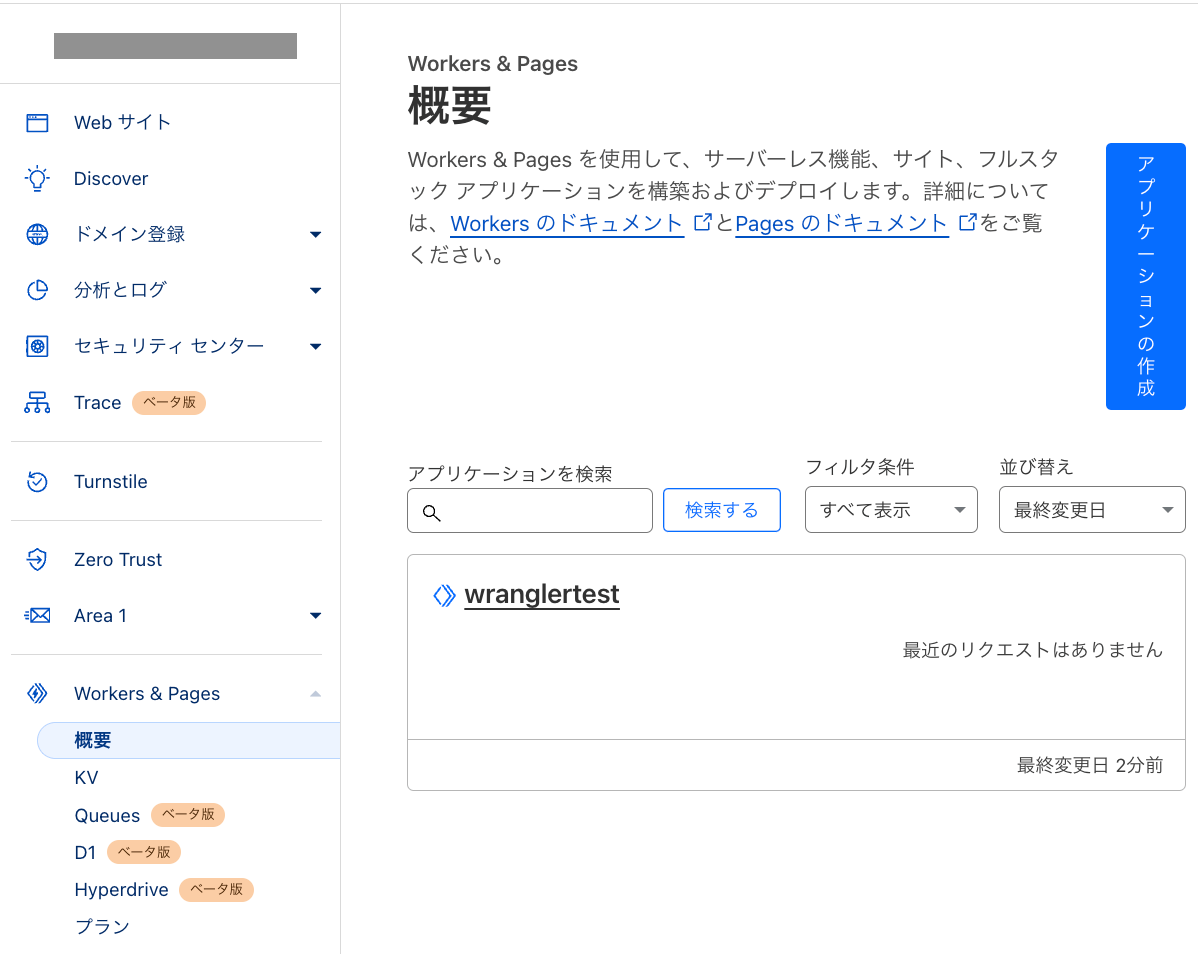Click the Zero Trust shield arrow icon
This screenshot has width=1198, height=954.
[x=37, y=560]
